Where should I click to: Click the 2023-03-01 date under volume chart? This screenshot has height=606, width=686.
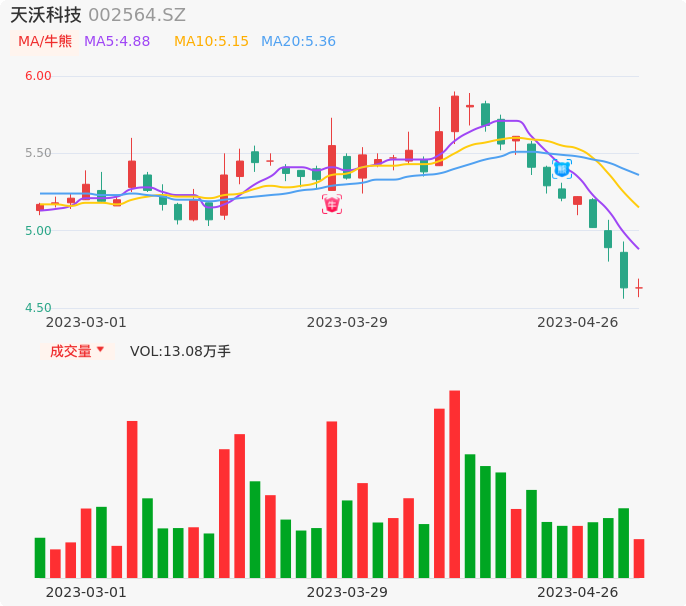(x=86, y=592)
